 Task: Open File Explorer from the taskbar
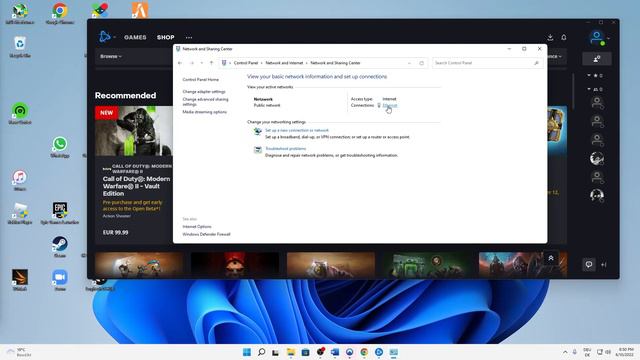click(x=291, y=352)
